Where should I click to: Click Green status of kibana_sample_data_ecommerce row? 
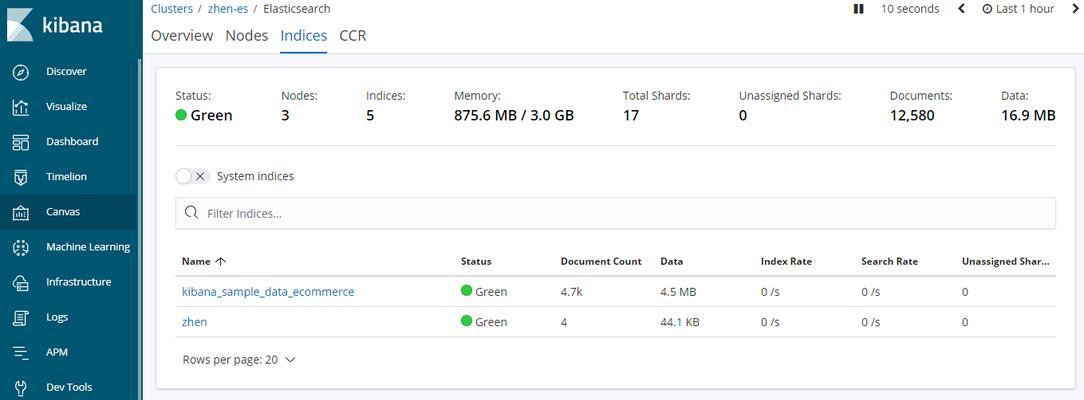click(x=484, y=292)
